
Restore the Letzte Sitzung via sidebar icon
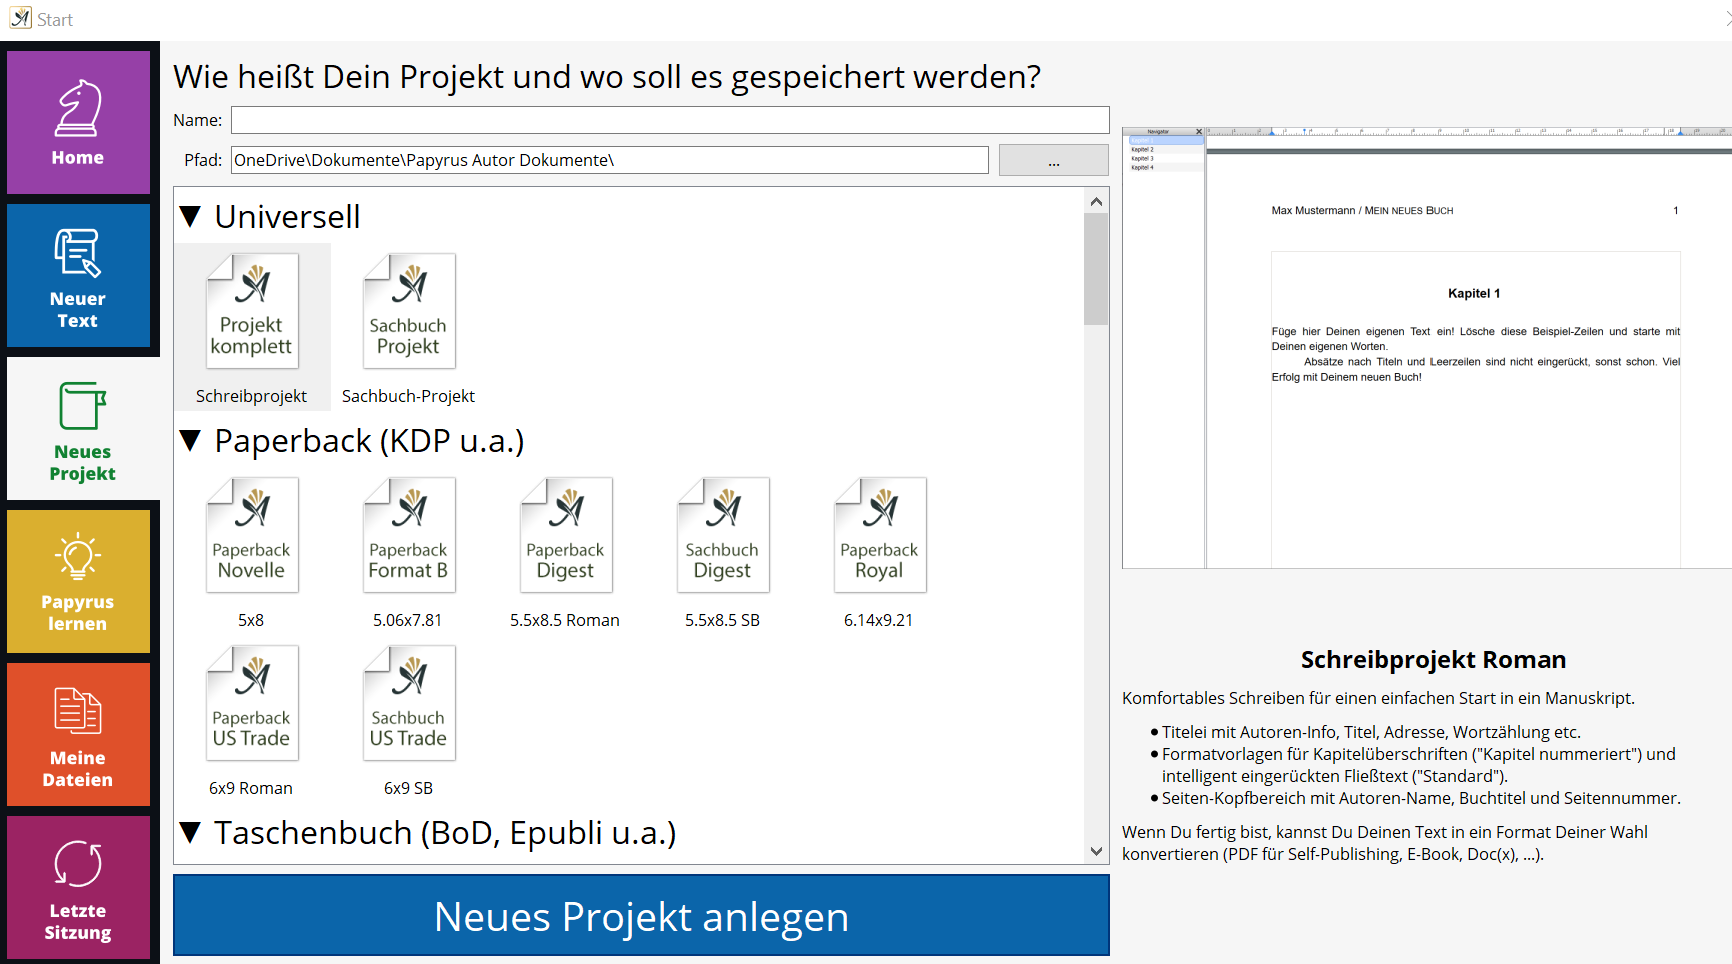pos(79,886)
